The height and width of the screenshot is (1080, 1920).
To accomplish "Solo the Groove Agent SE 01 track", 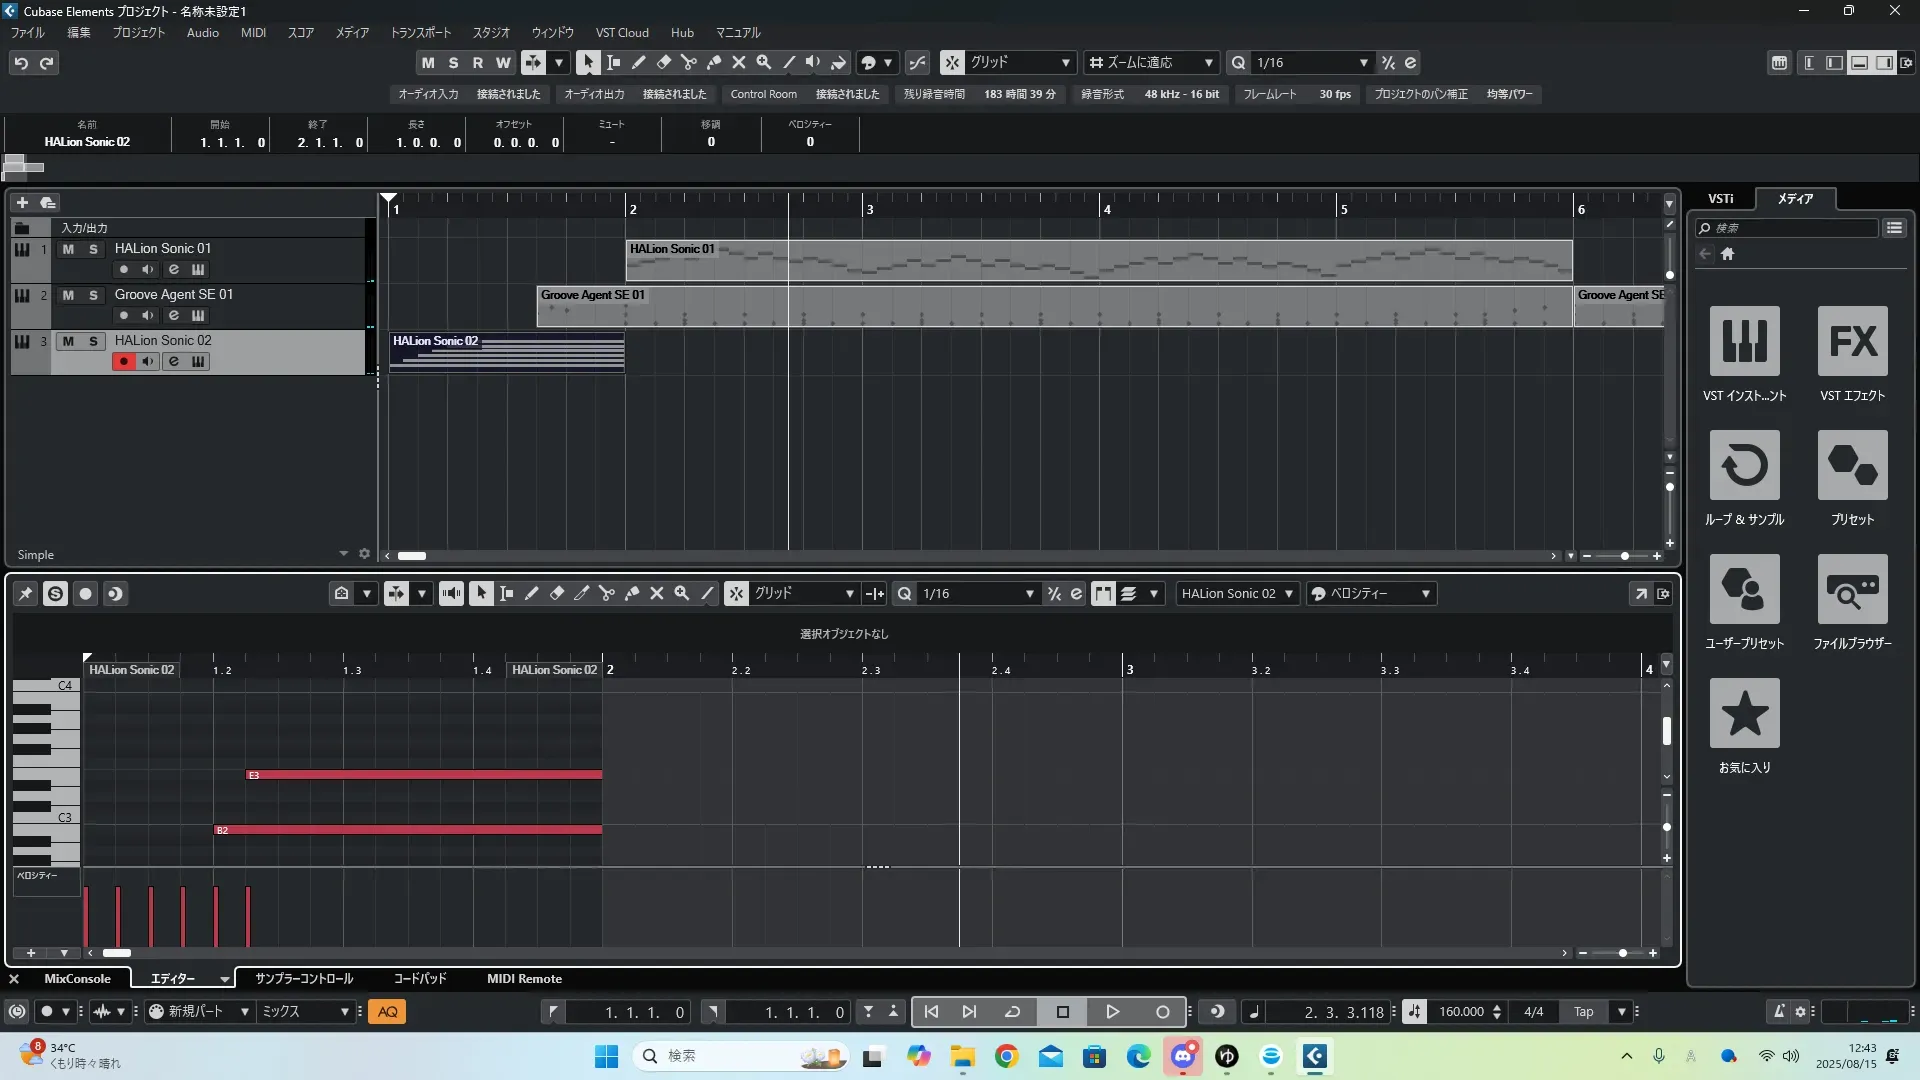I will pos(93,295).
